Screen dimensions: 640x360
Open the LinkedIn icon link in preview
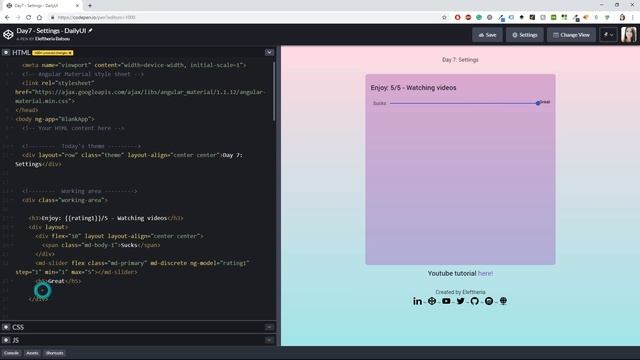(417, 301)
